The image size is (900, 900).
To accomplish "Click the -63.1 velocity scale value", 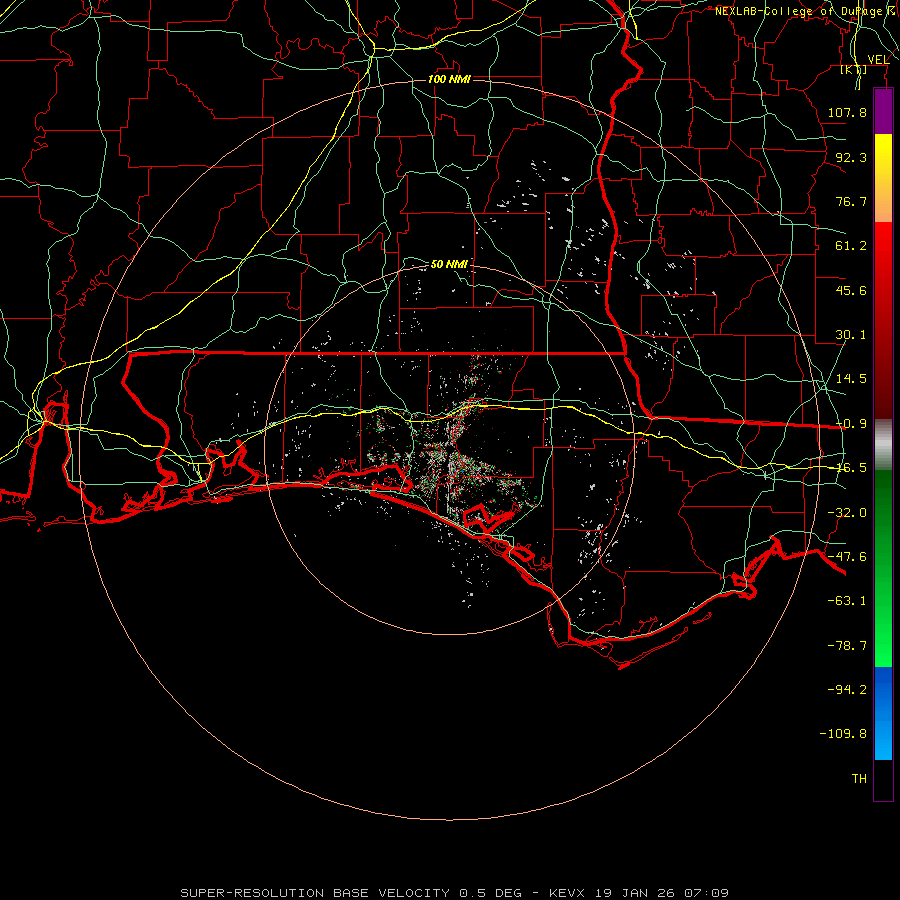I will click(847, 601).
